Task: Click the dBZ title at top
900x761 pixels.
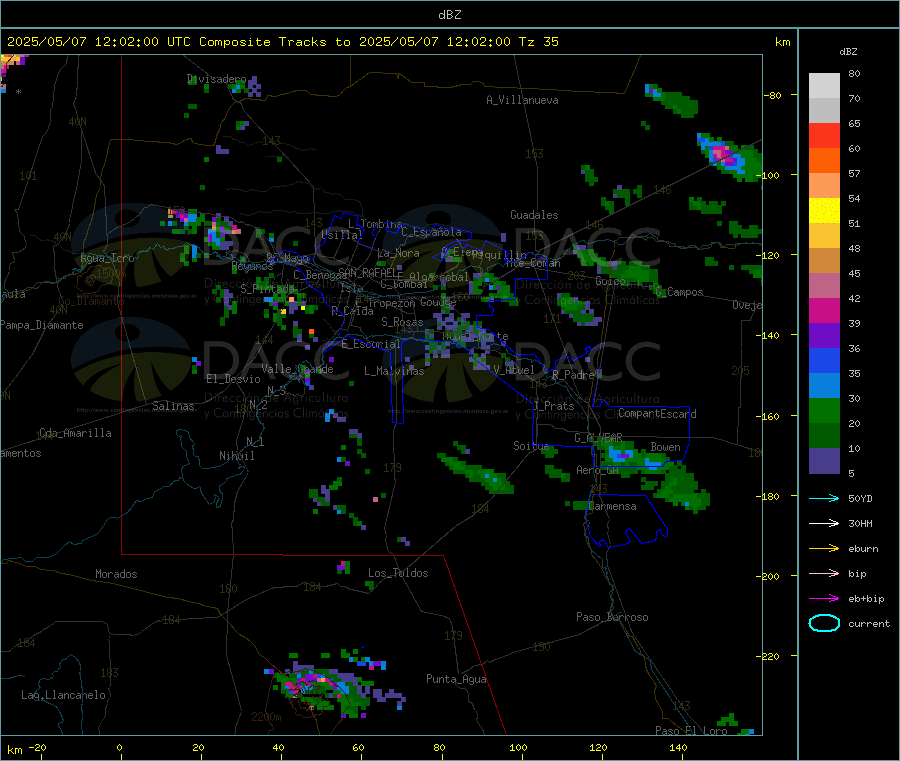Action: pos(449,15)
